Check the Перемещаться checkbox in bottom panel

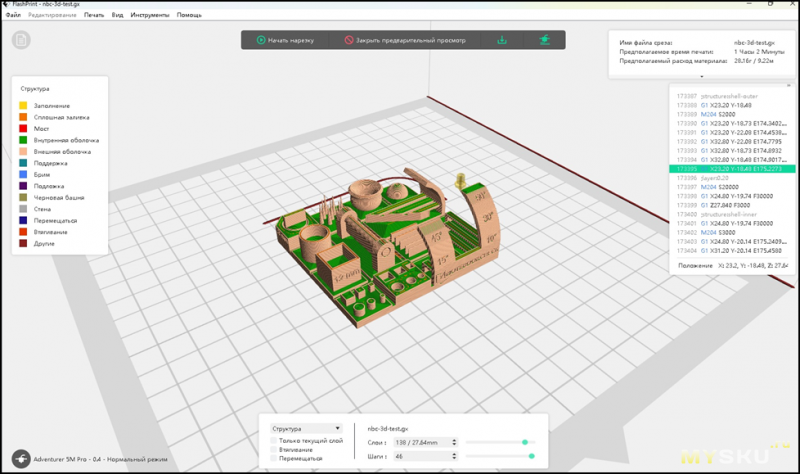coord(276,458)
